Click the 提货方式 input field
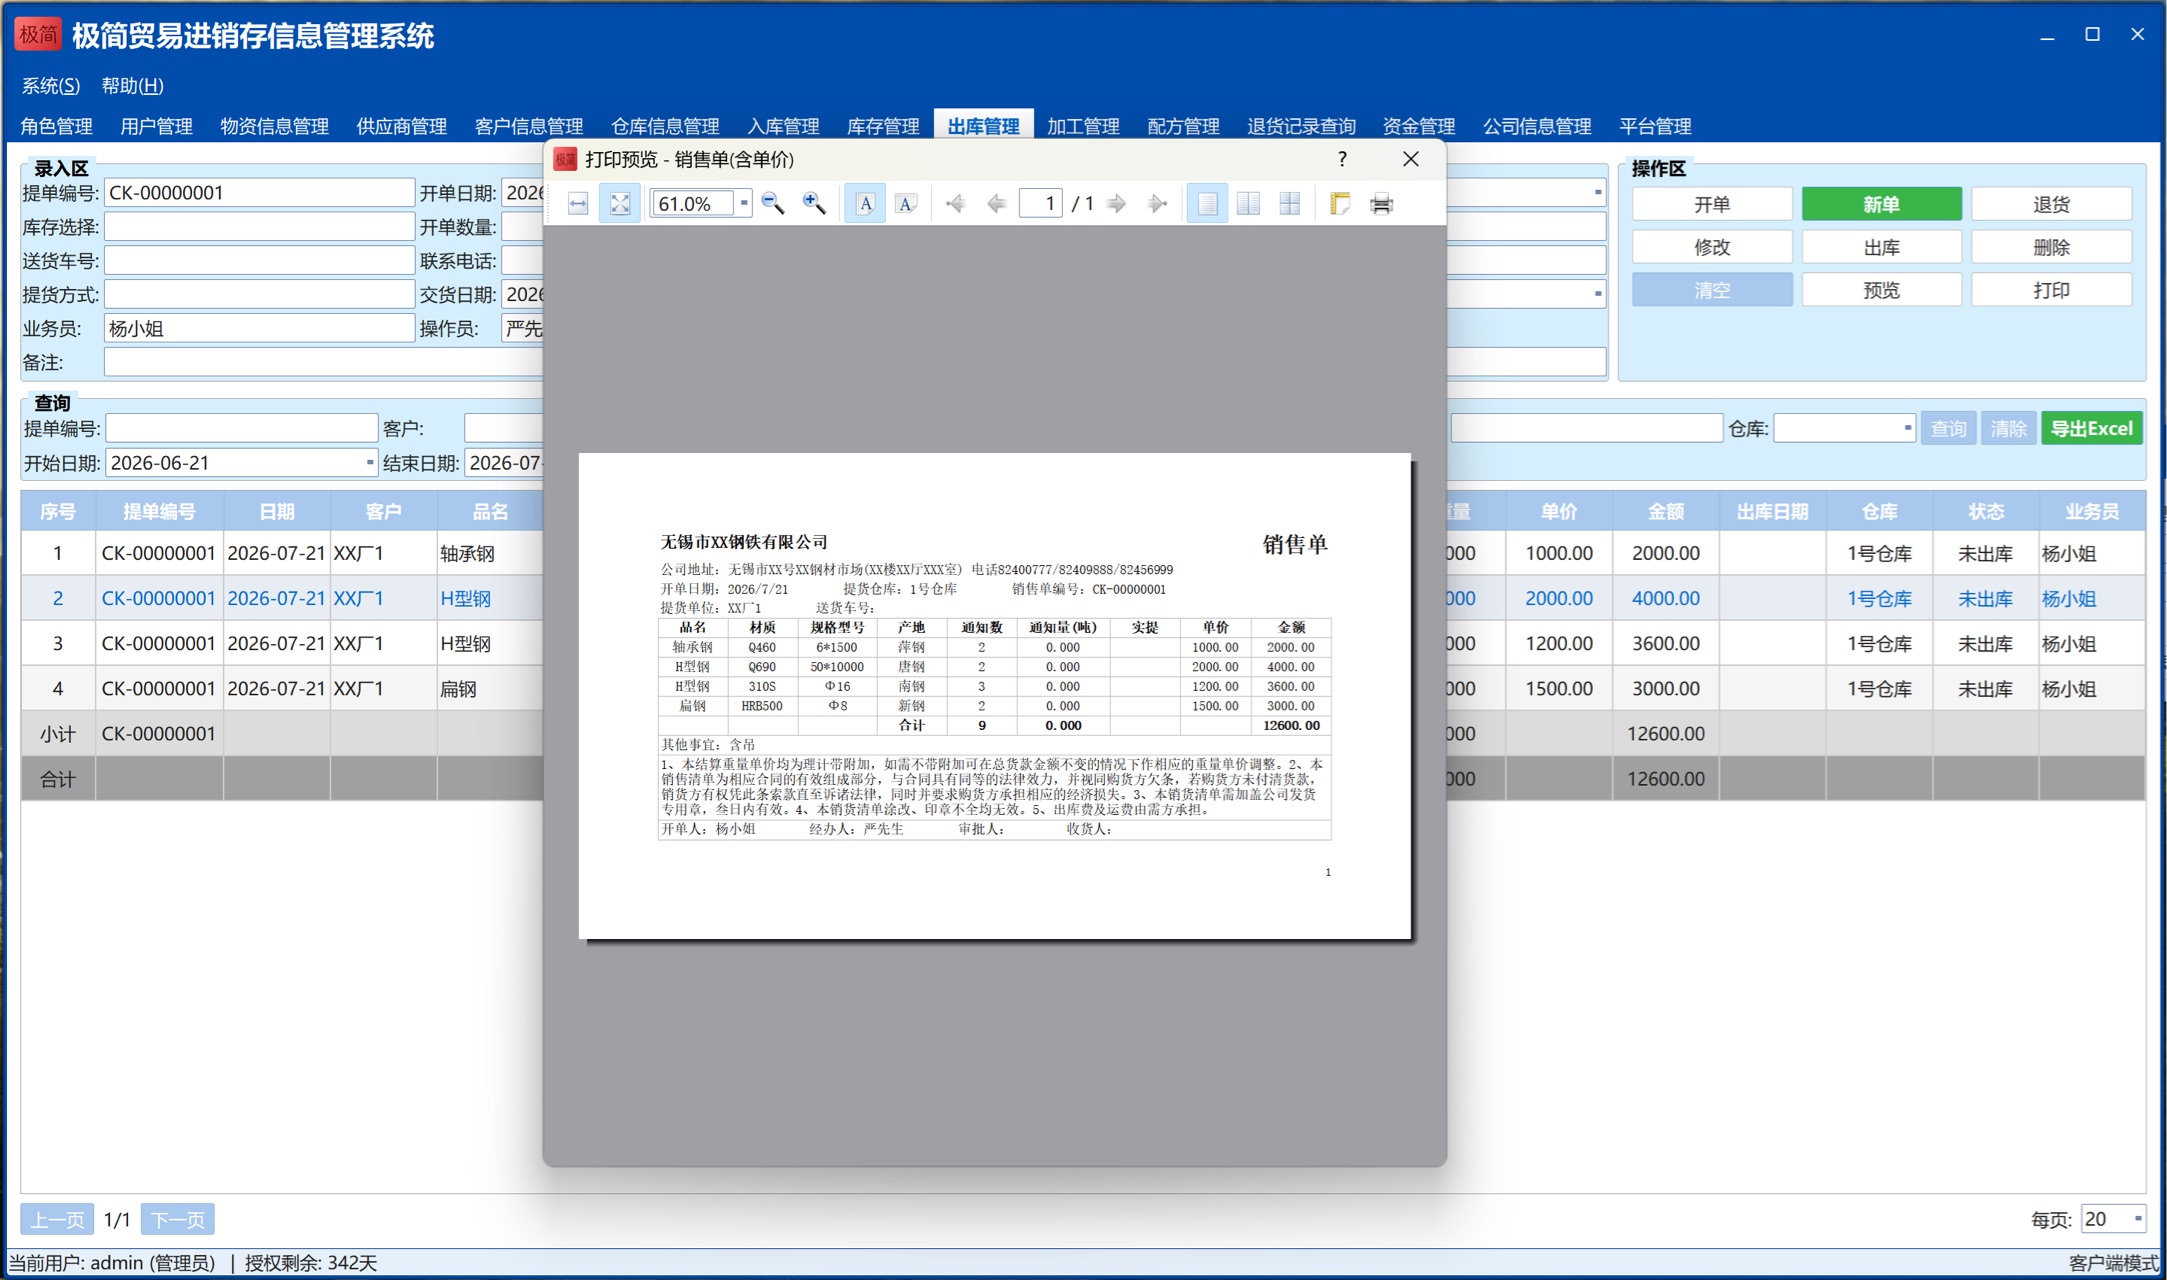Image resolution: width=2167 pixels, height=1280 pixels. point(259,294)
